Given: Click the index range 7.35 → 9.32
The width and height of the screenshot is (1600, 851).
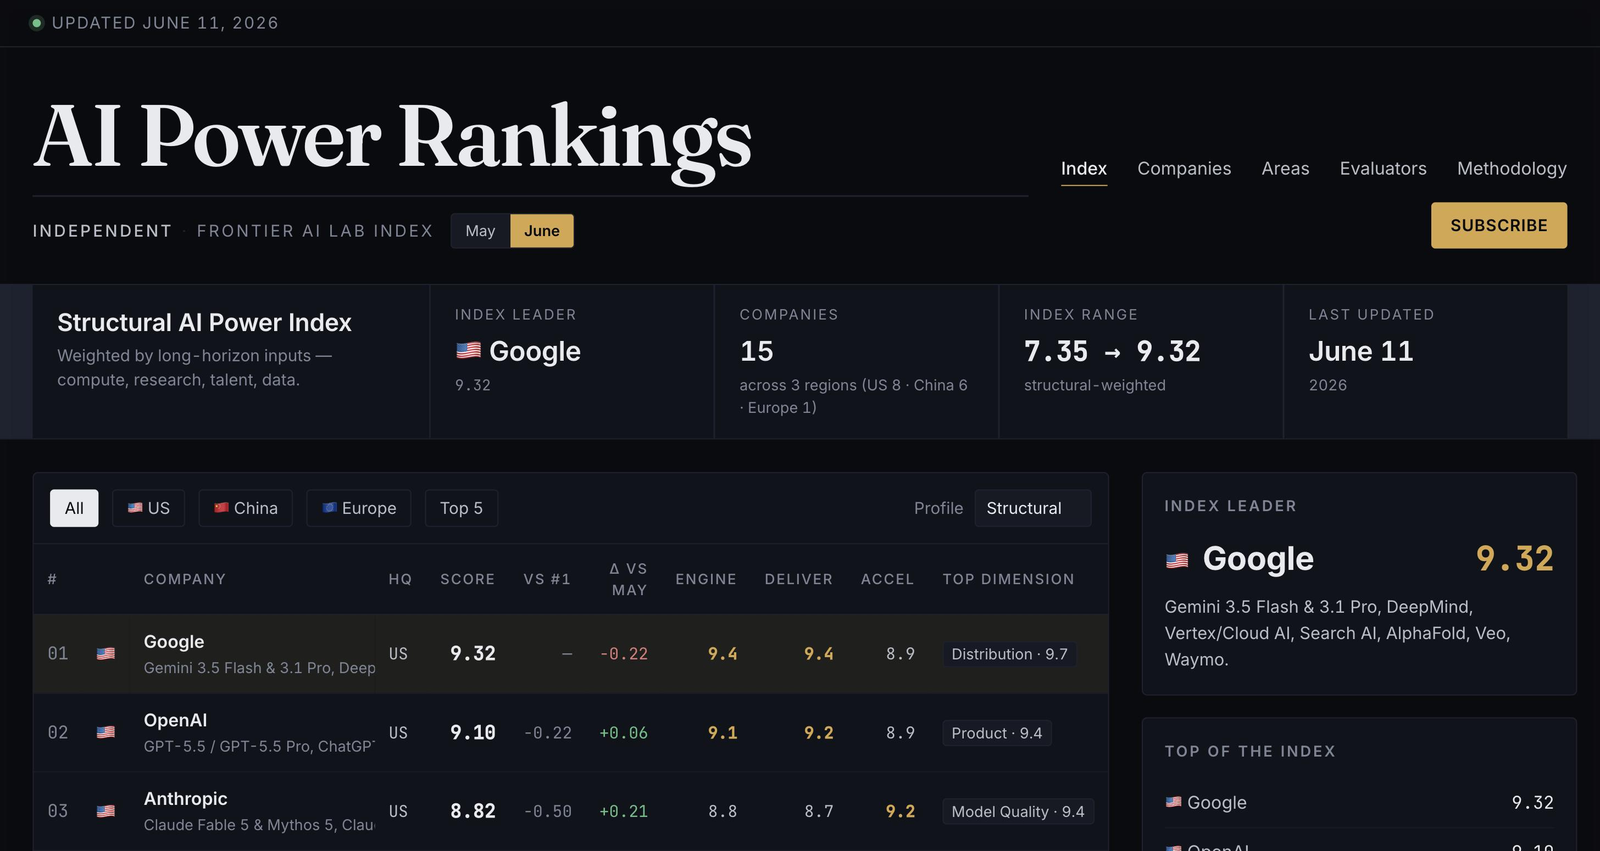Looking at the screenshot, I should pyautogui.click(x=1112, y=351).
